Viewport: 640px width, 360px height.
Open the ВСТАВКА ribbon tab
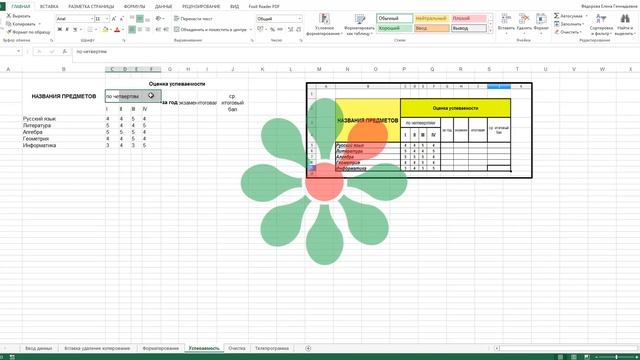point(49,7)
